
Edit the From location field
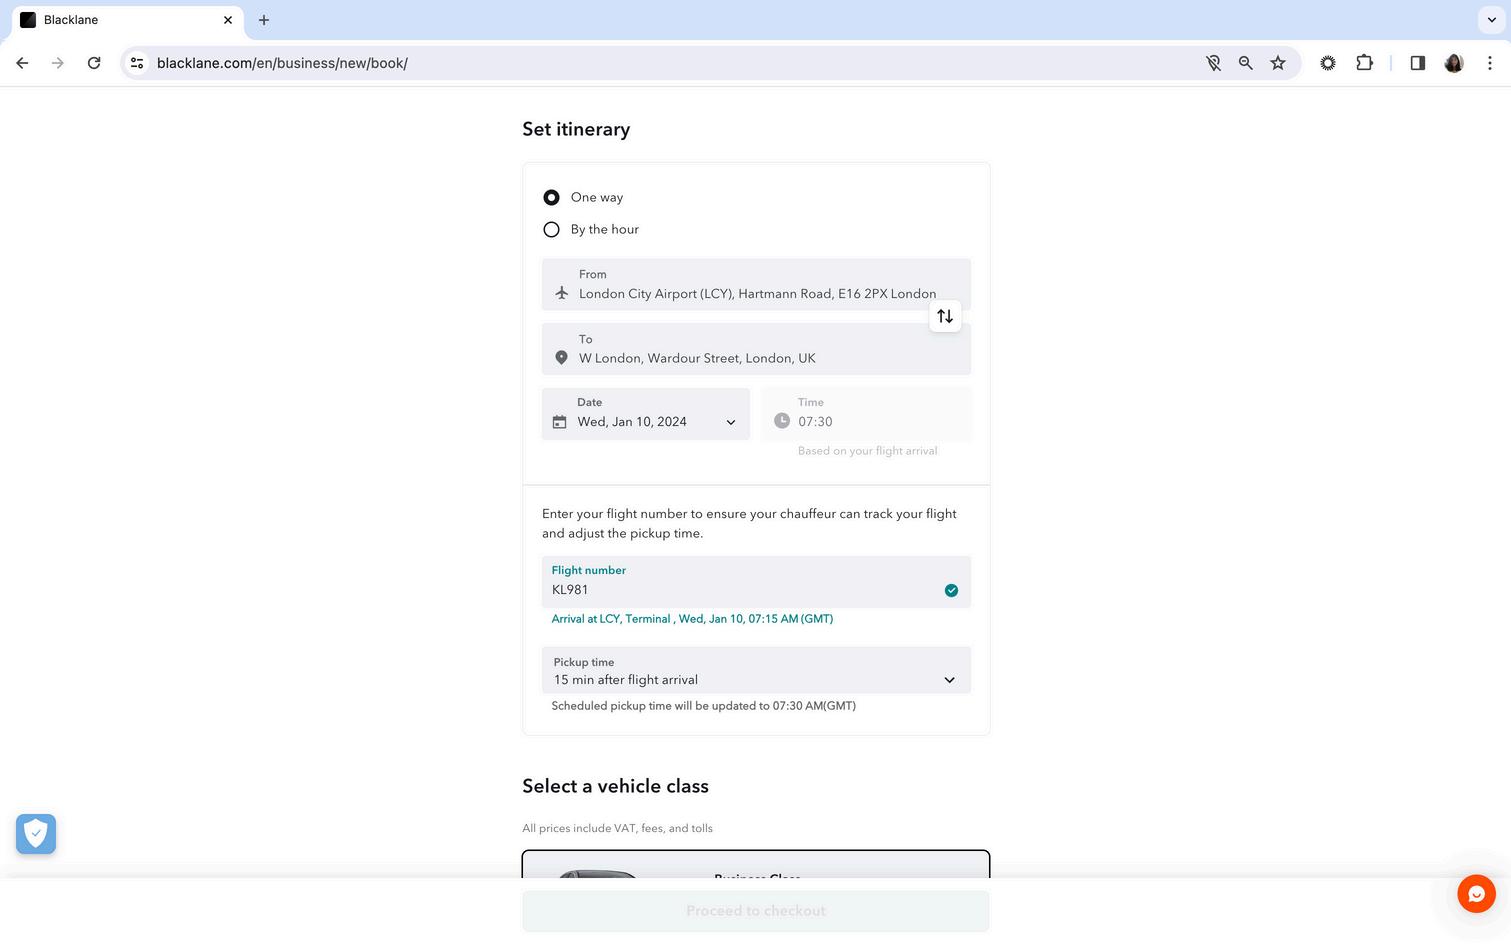[756, 284]
